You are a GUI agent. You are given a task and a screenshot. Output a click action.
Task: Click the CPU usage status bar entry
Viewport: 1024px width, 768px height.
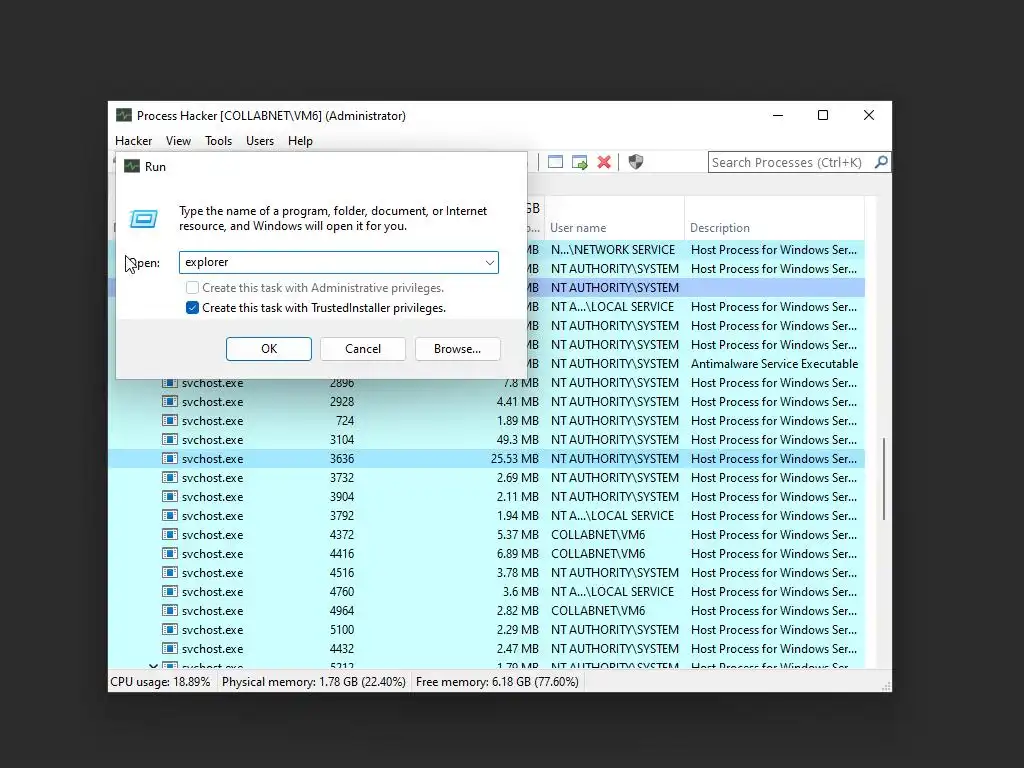pos(161,682)
